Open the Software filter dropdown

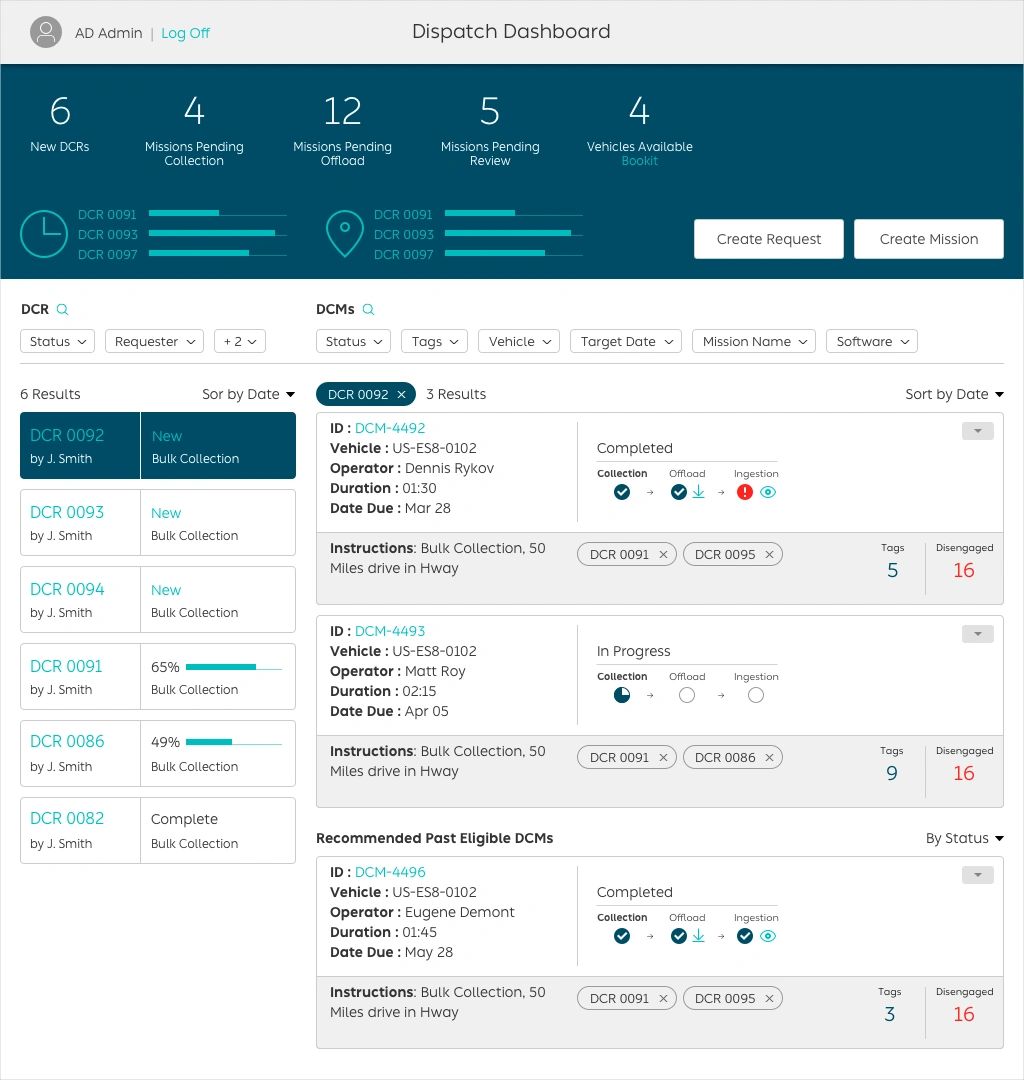tap(871, 342)
